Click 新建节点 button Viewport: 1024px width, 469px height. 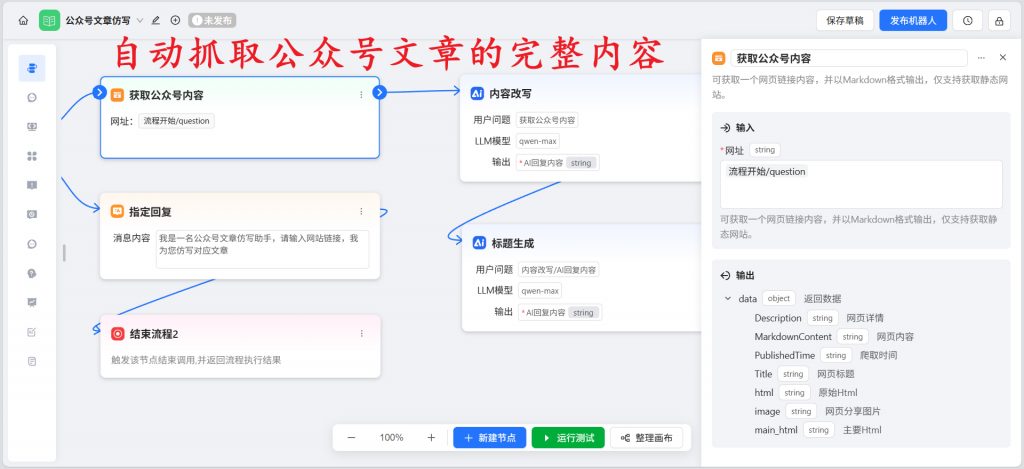(x=490, y=438)
